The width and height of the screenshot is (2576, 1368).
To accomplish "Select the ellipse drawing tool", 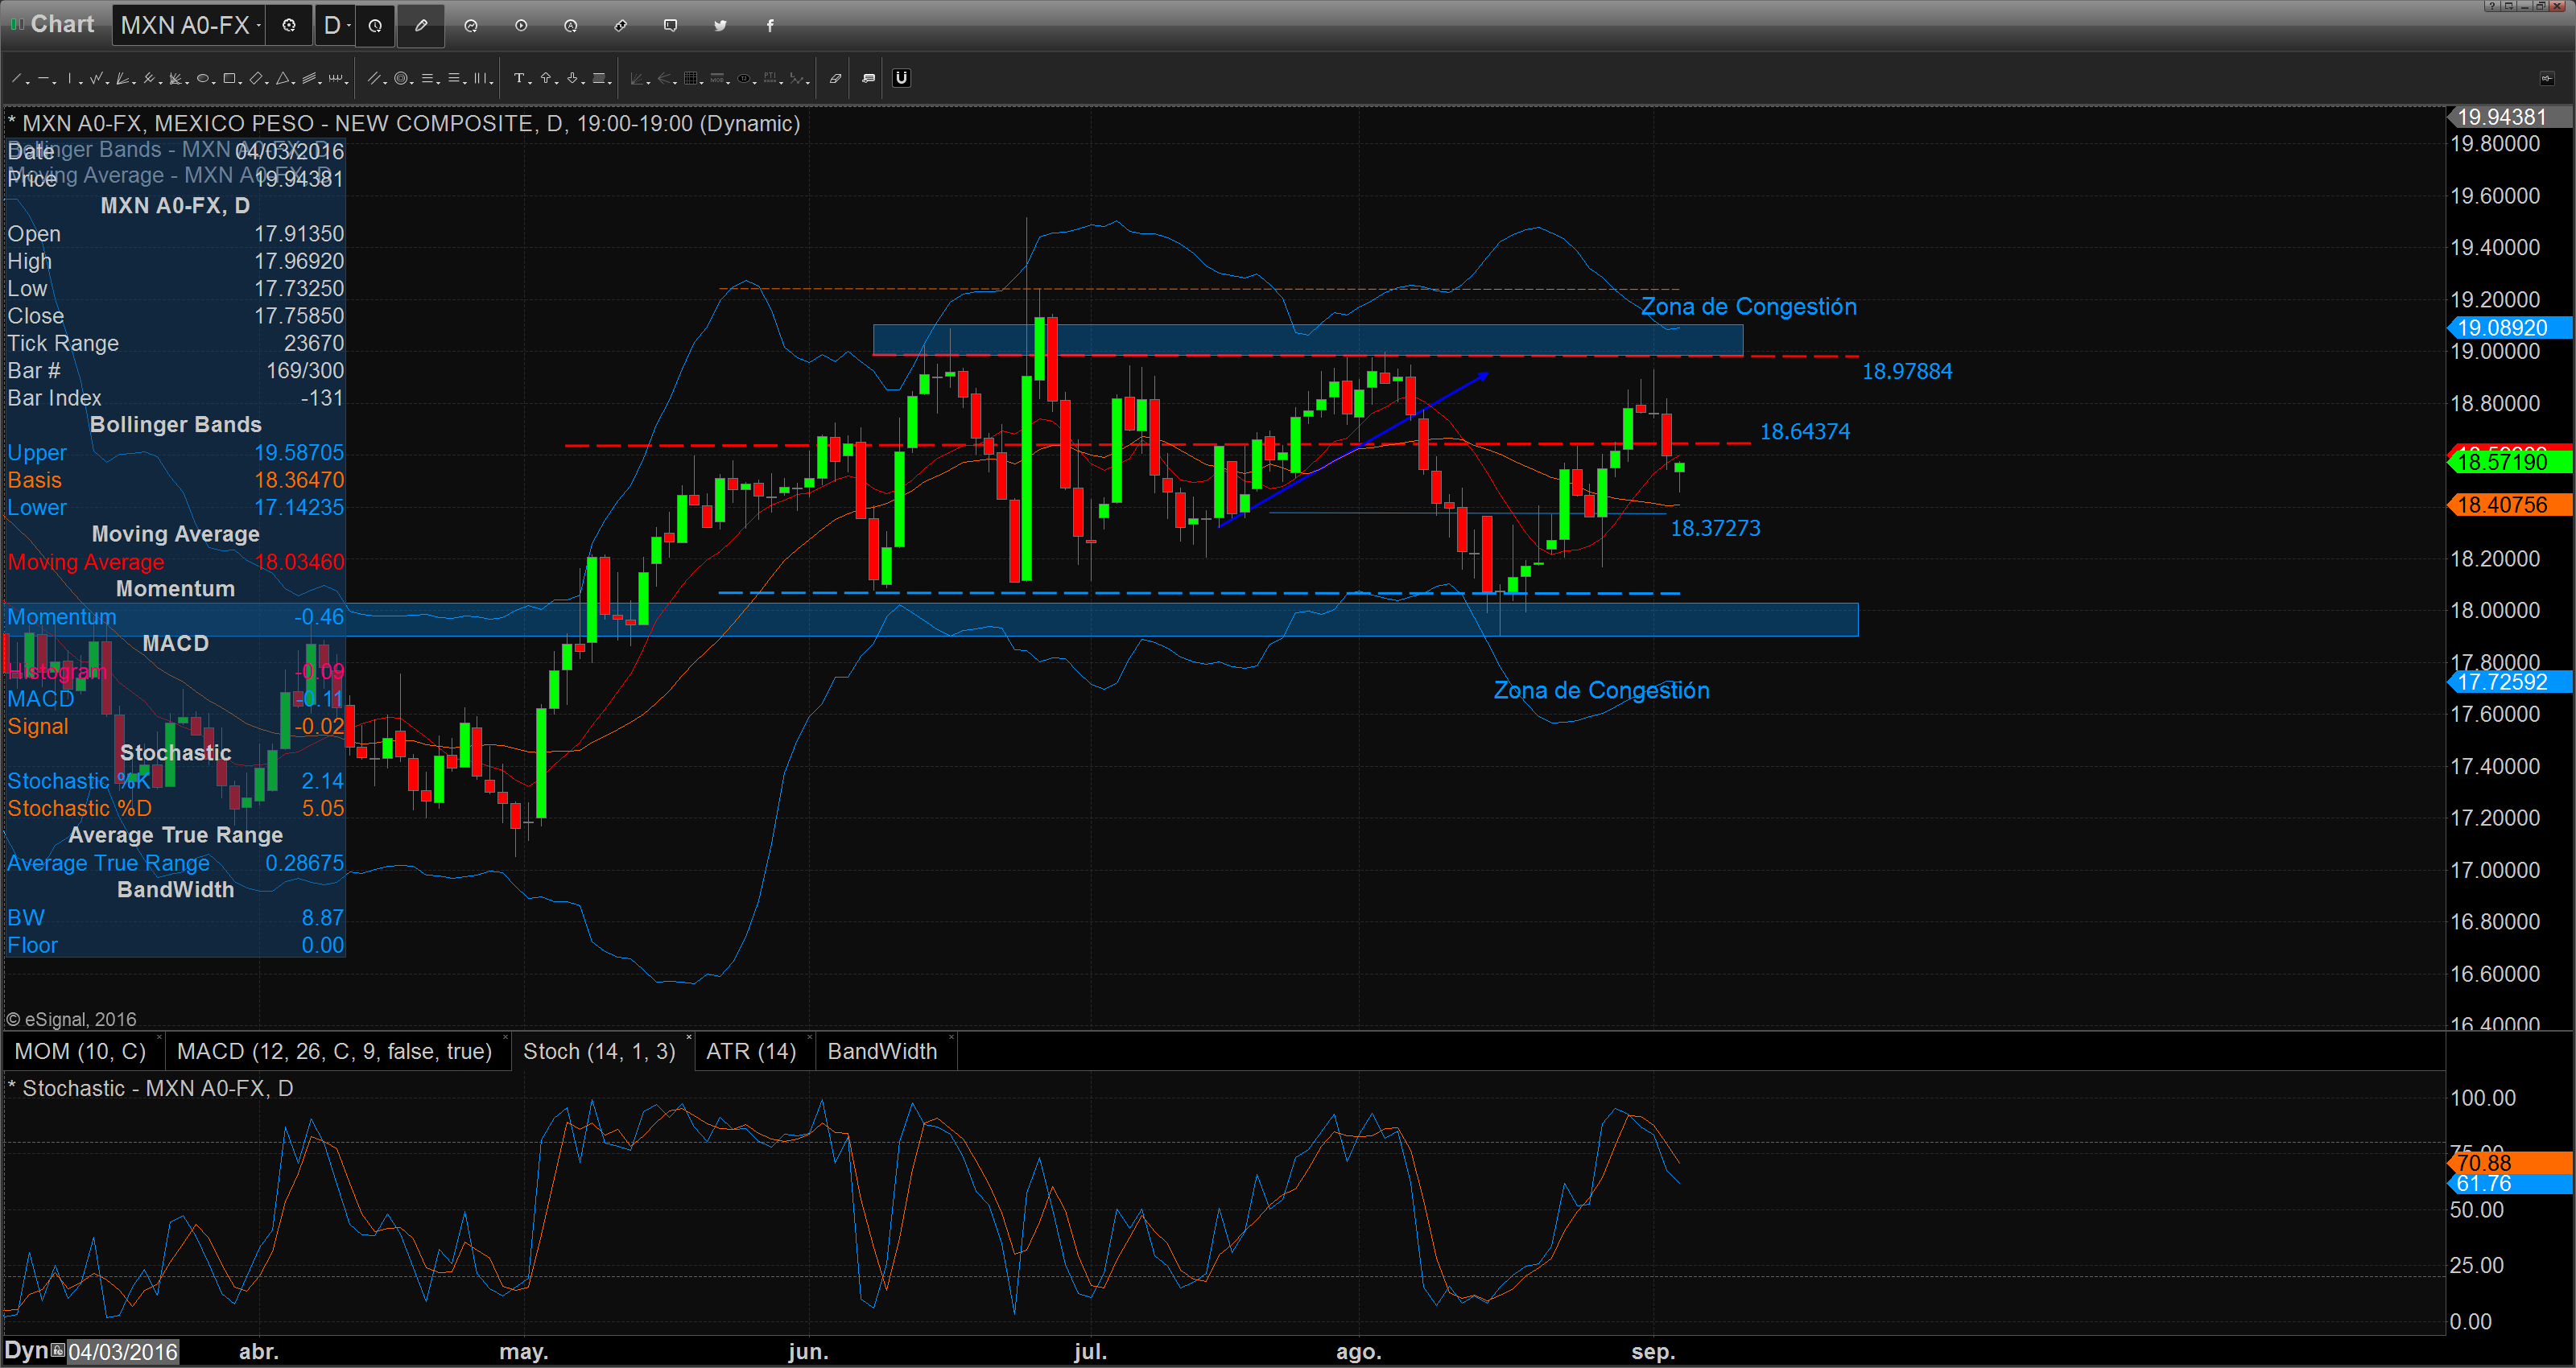I will (x=202, y=78).
